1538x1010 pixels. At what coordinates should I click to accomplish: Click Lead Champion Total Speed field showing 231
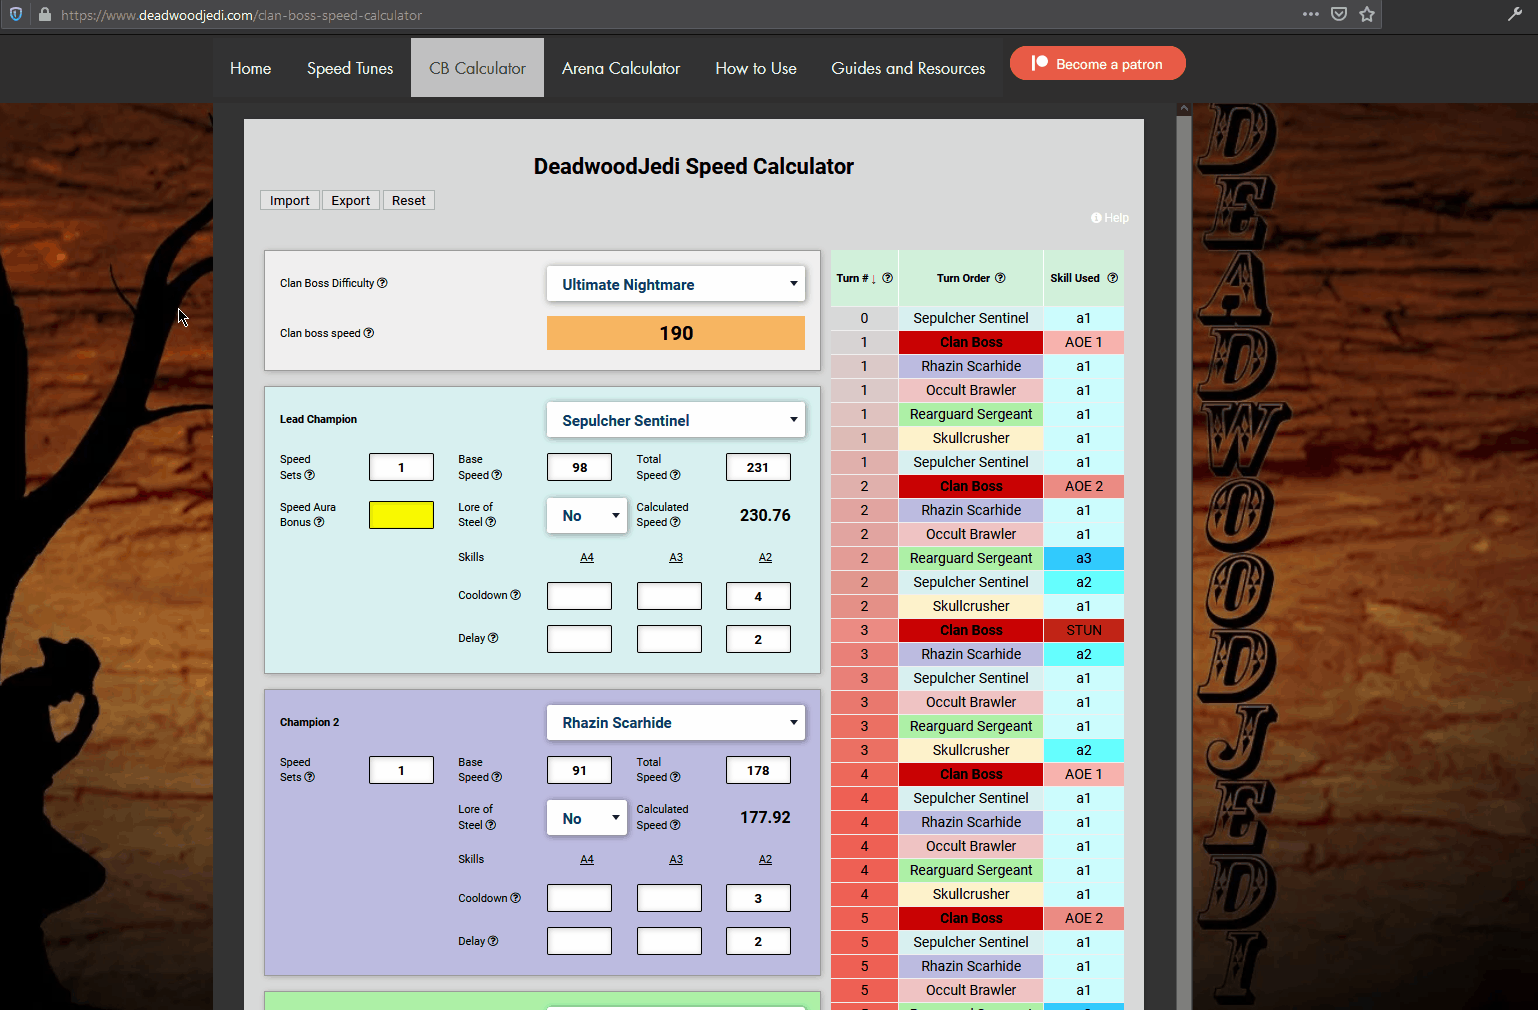tap(758, 467)
